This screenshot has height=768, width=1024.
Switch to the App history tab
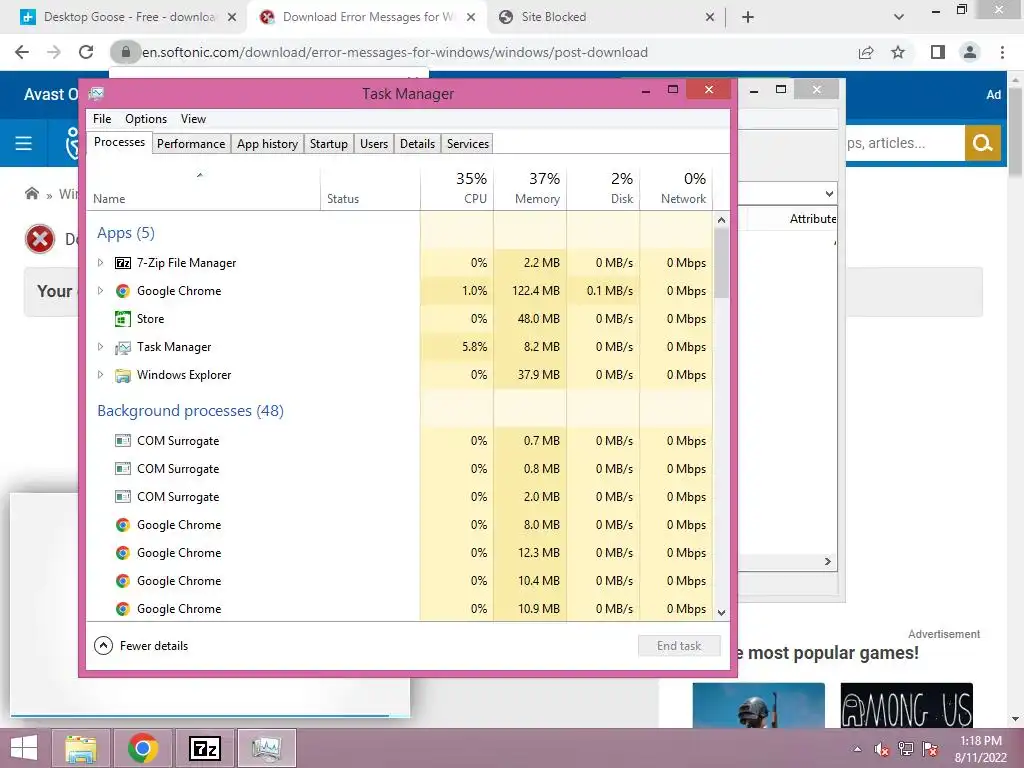point(267,144)
